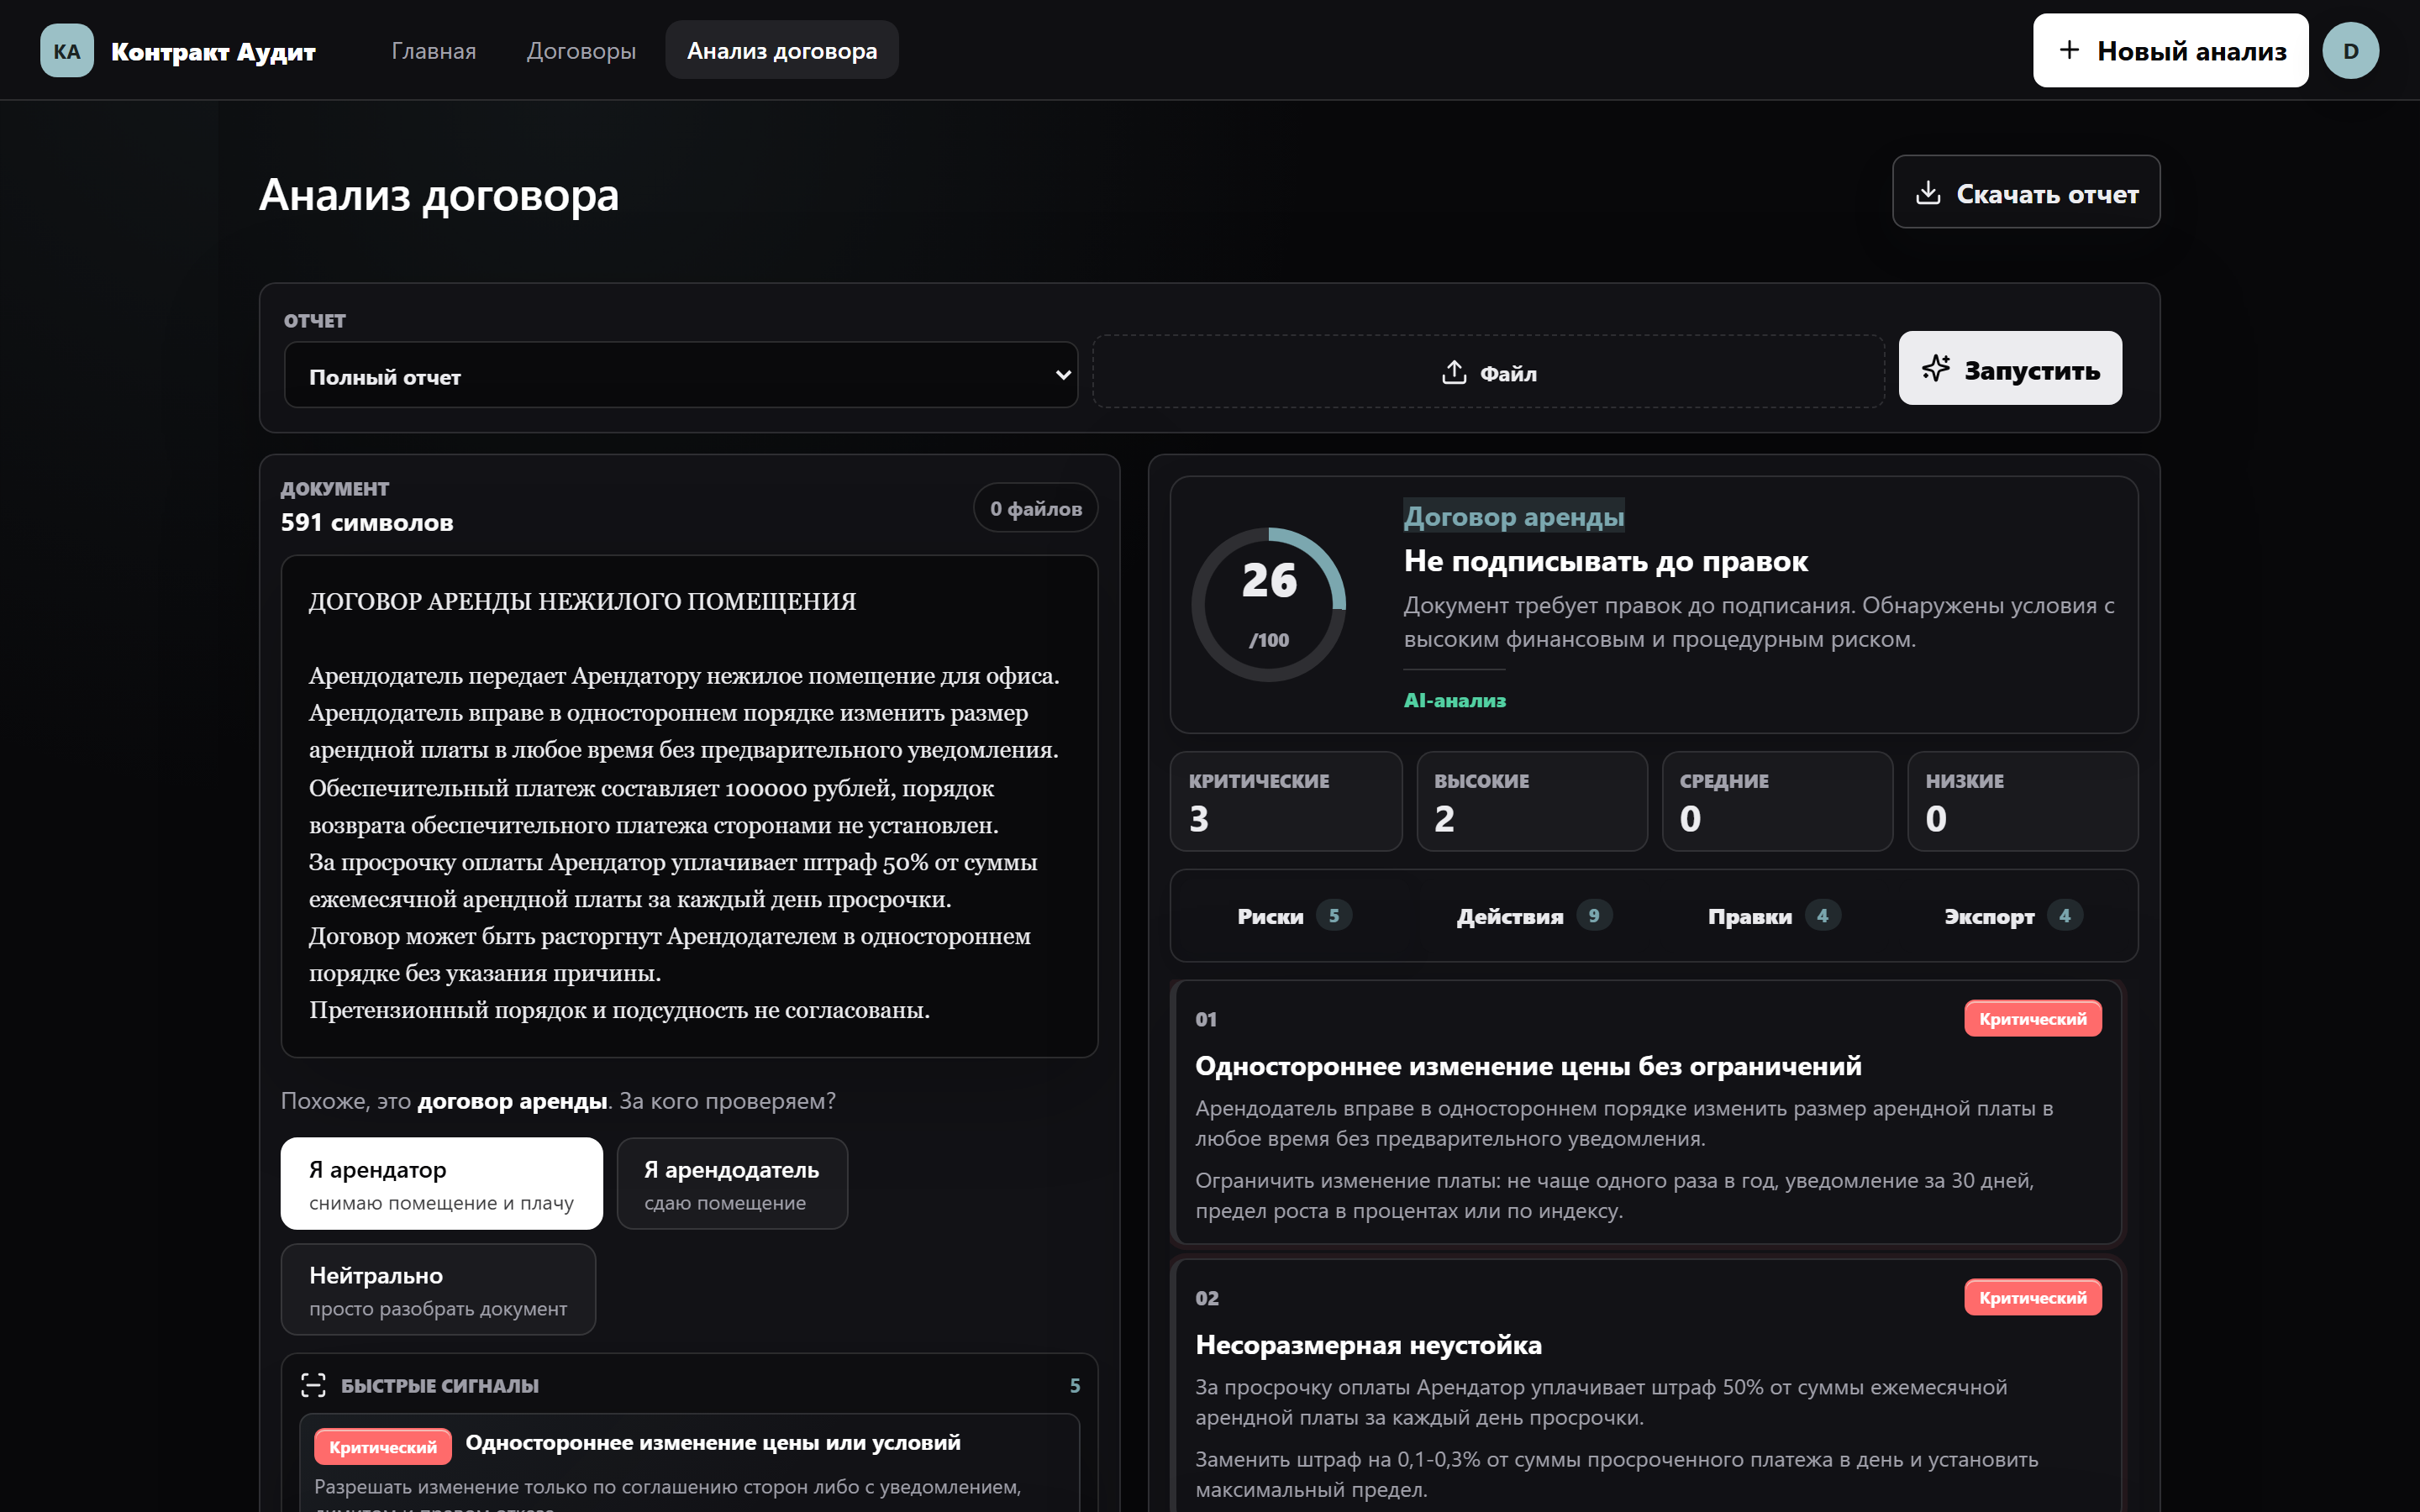Switch to the Риски tab
The width and height of the screenshot is (2420, 1512).
1294,915
